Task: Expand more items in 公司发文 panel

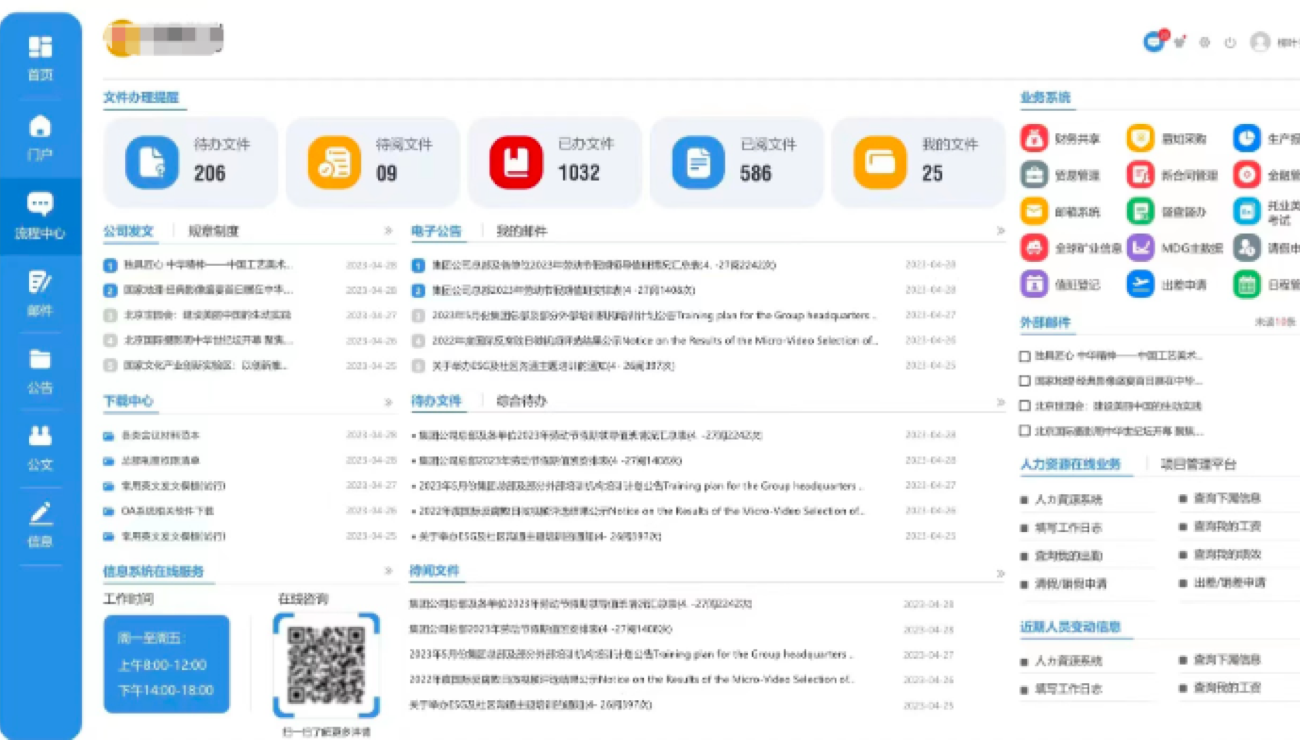Action: point(388,231)
